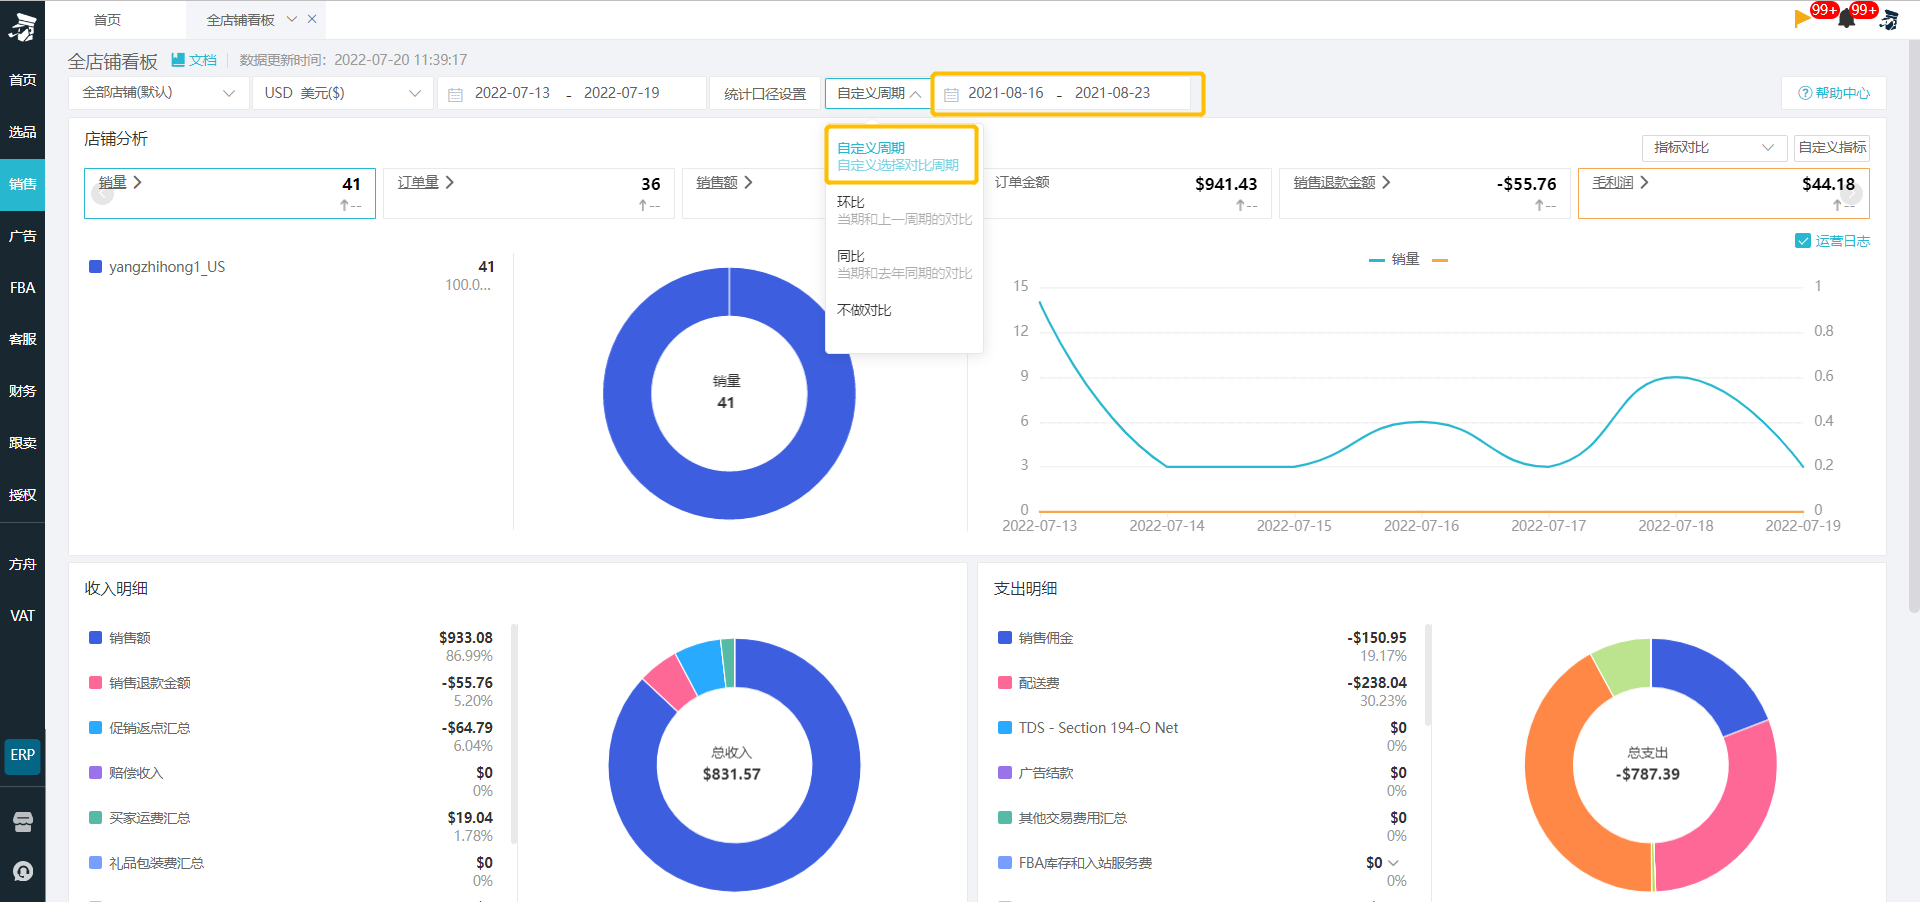1920x902 pixels.
Task: Click the 统计口径设置 button
Action: 765,94
